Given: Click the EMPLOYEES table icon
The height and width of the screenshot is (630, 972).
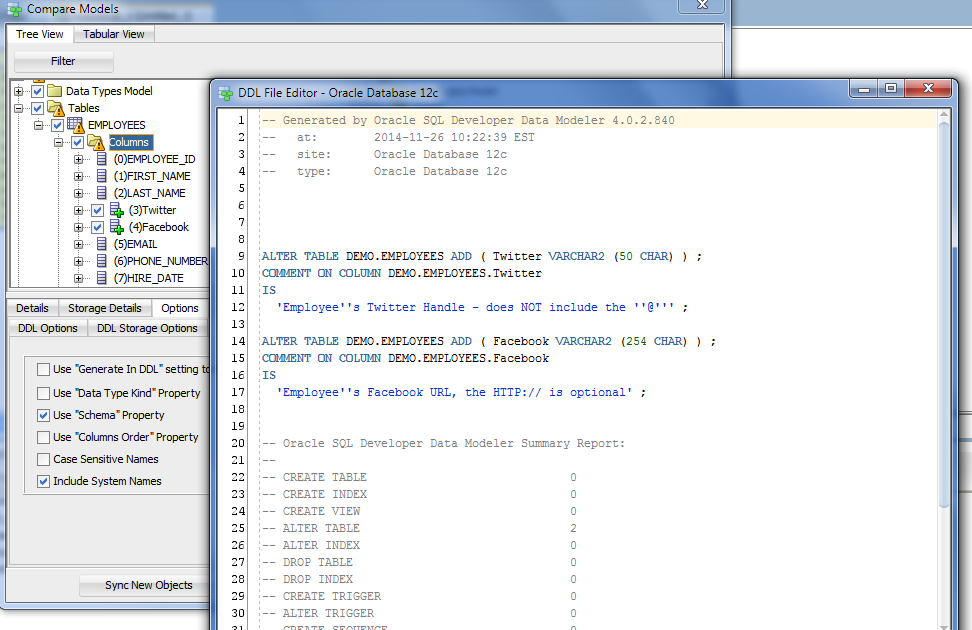Looking at the screenshot, I should click(x=76, y=125).
